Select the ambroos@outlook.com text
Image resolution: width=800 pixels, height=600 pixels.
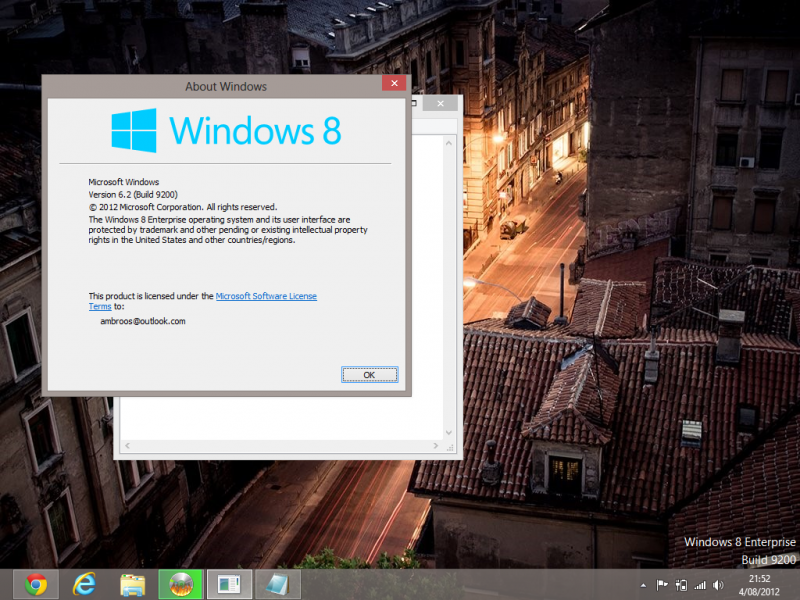(143, 321)
